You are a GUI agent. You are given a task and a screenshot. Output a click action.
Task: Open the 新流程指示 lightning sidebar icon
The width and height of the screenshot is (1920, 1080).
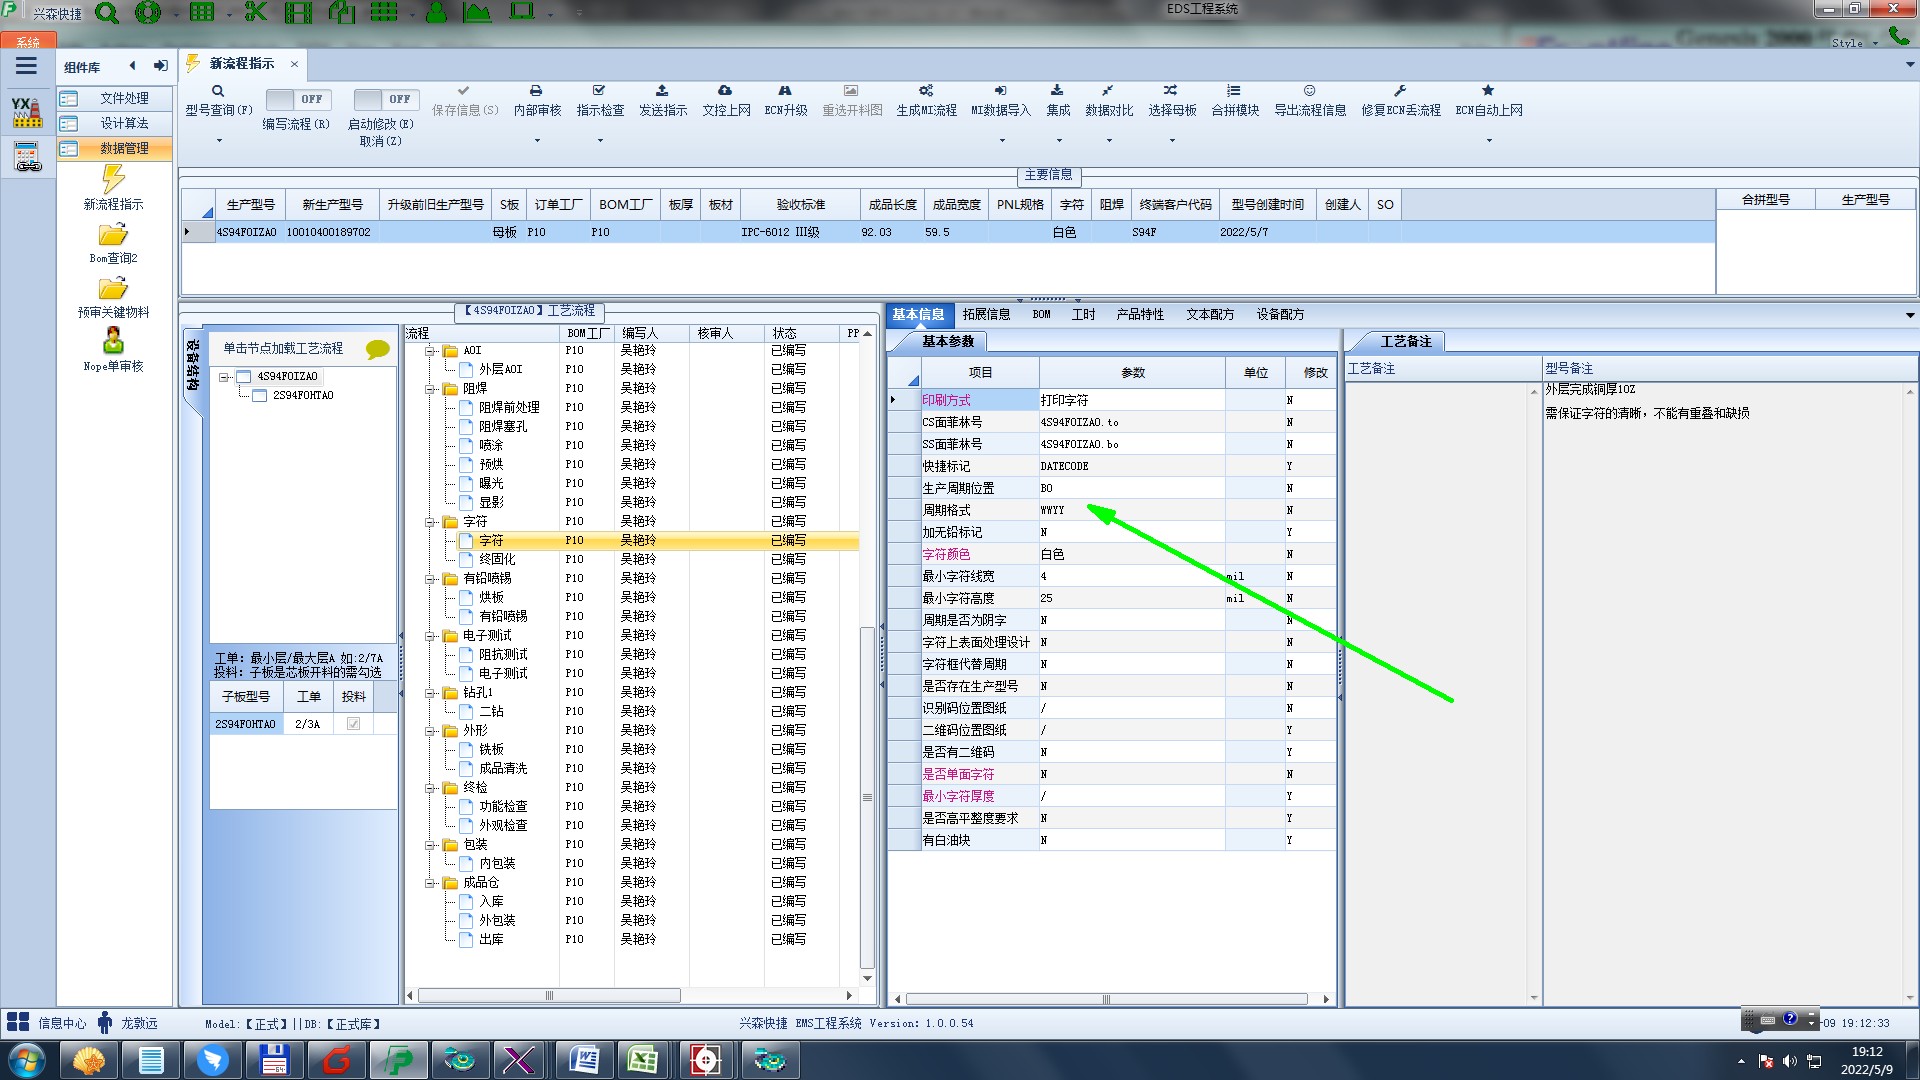[x=113, y=180]
